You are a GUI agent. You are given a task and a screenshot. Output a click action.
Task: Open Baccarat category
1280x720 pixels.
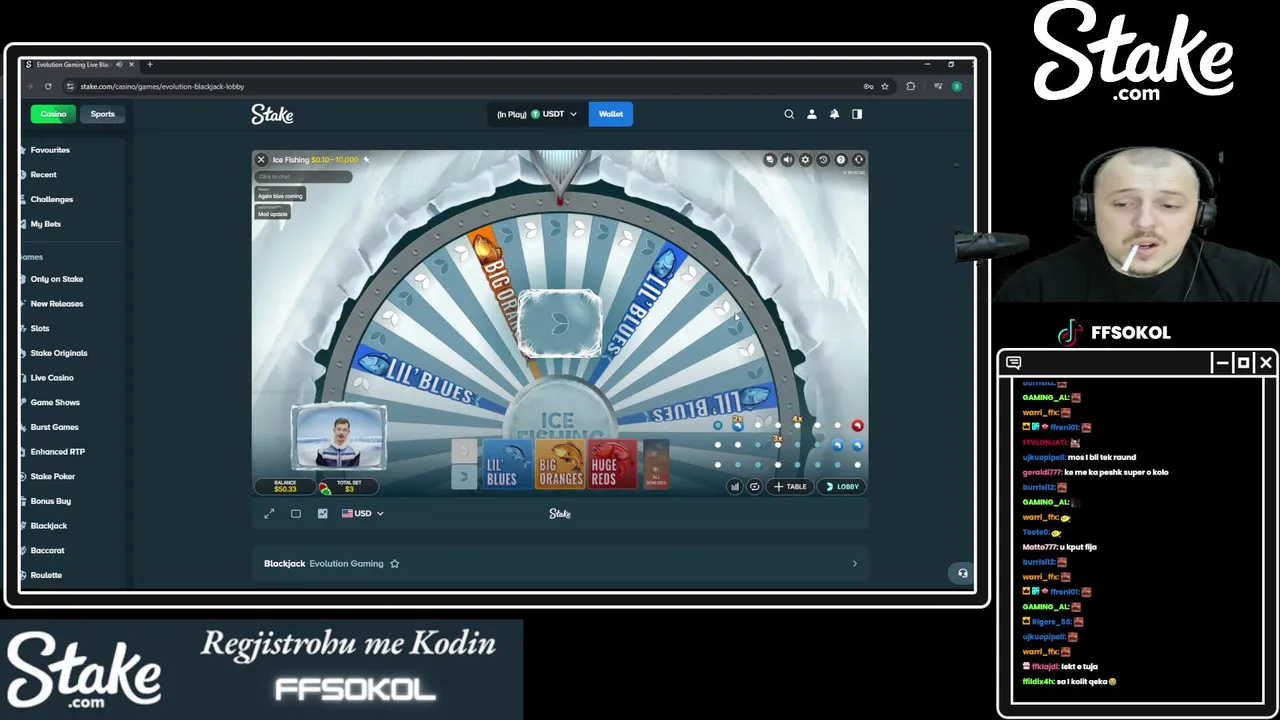coord(47,551)
